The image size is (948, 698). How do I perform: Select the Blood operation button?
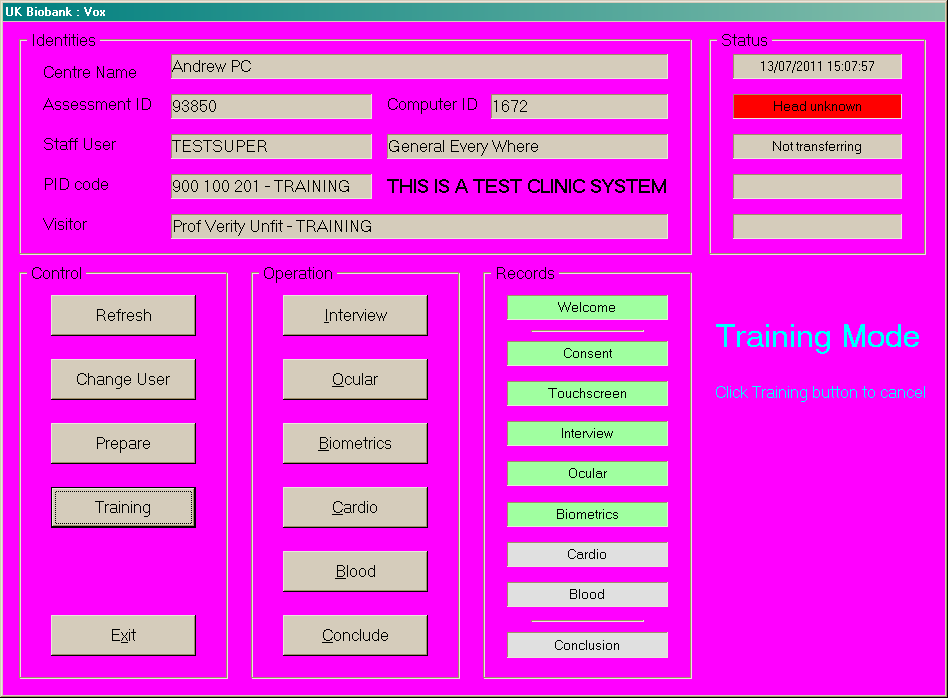[355, 571]
